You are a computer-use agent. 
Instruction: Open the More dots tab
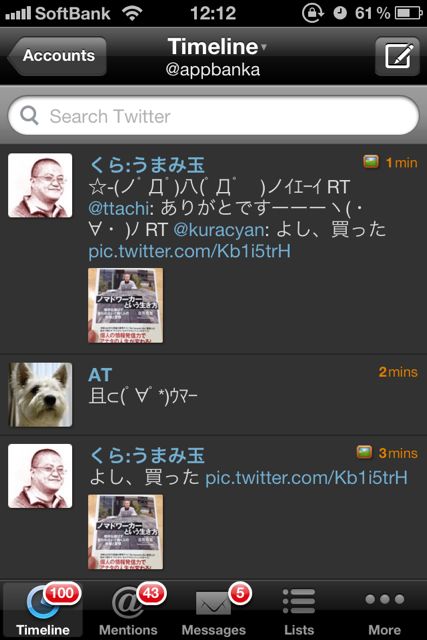[x=384, y=609]
